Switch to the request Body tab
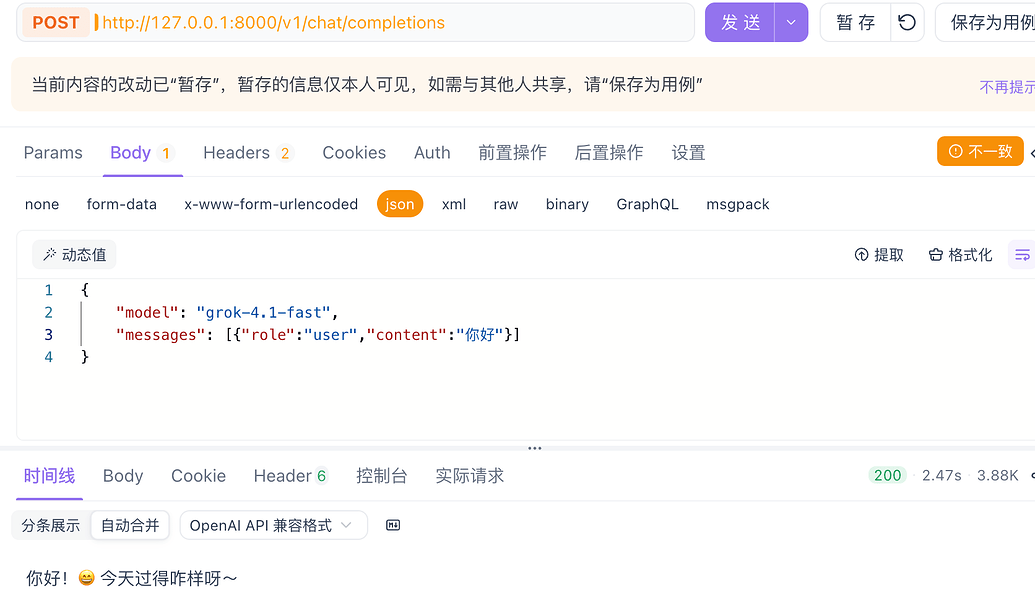1035x607 pixels. click(142, 153)
